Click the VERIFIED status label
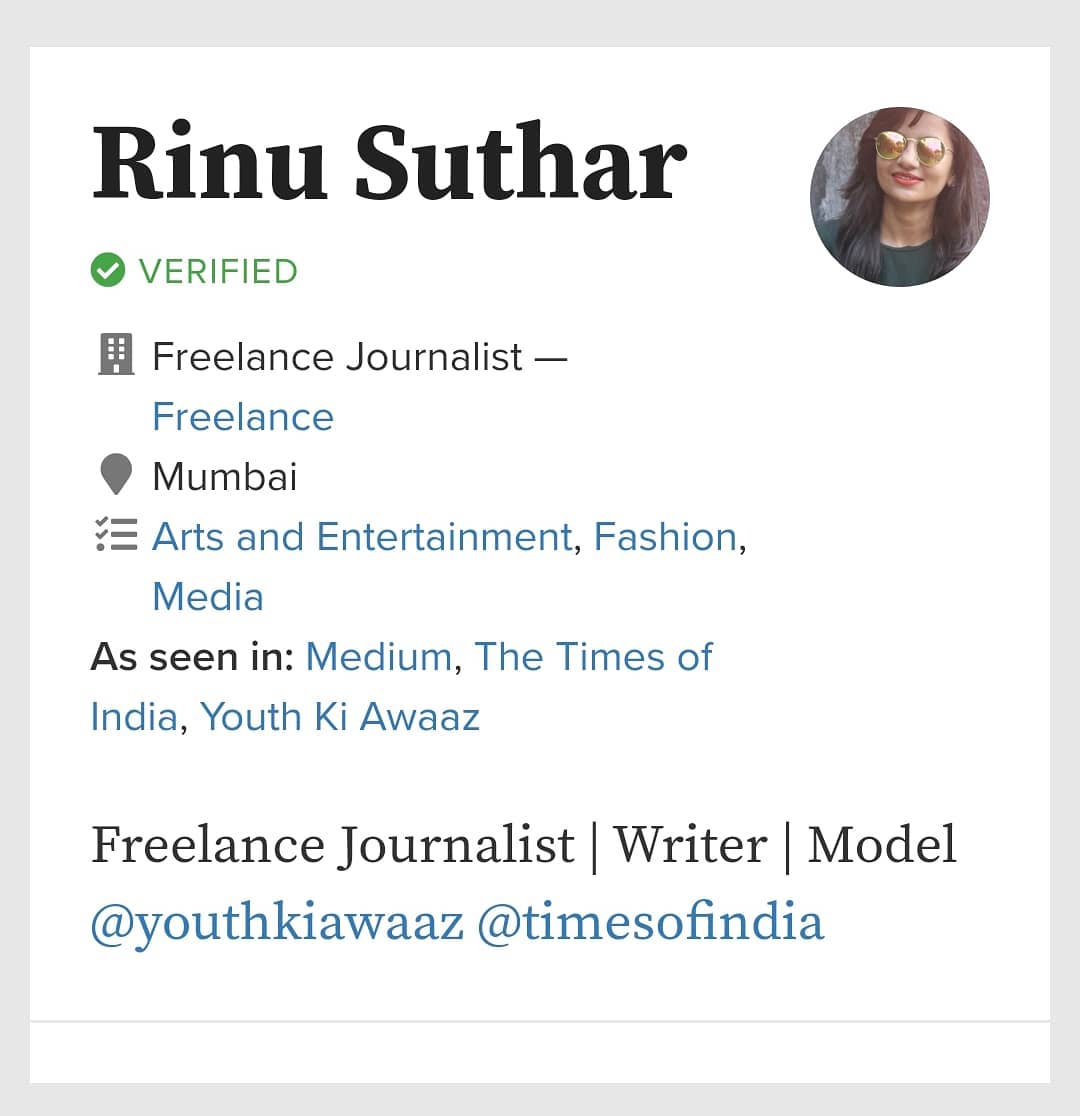 218,271
